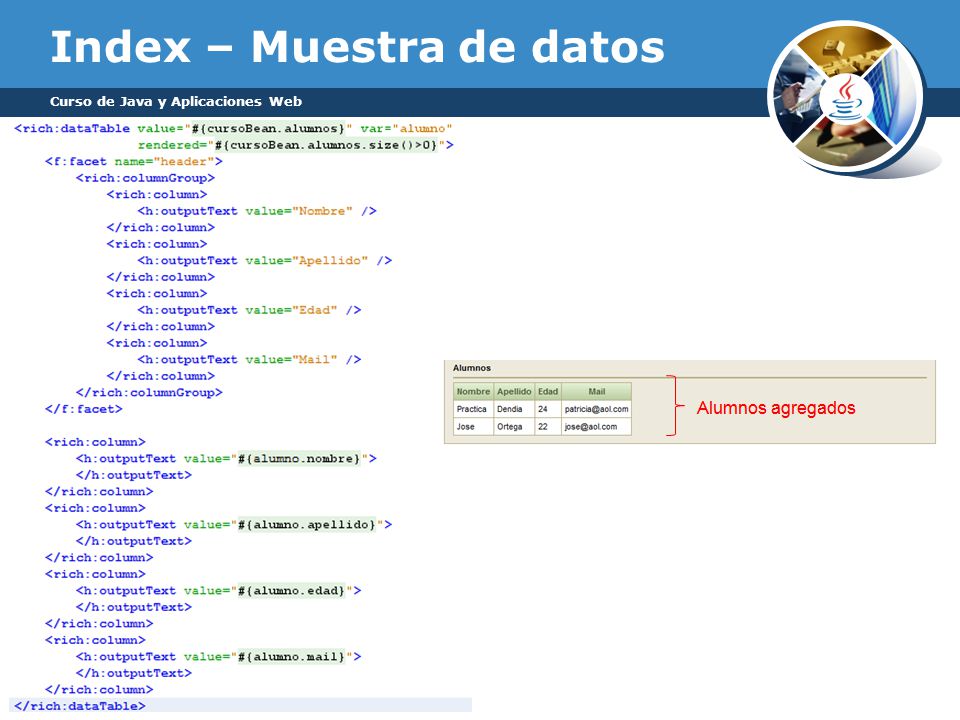Select the 'Ortega' table cell
Screen dimensions: 960x720
[514, 427]
